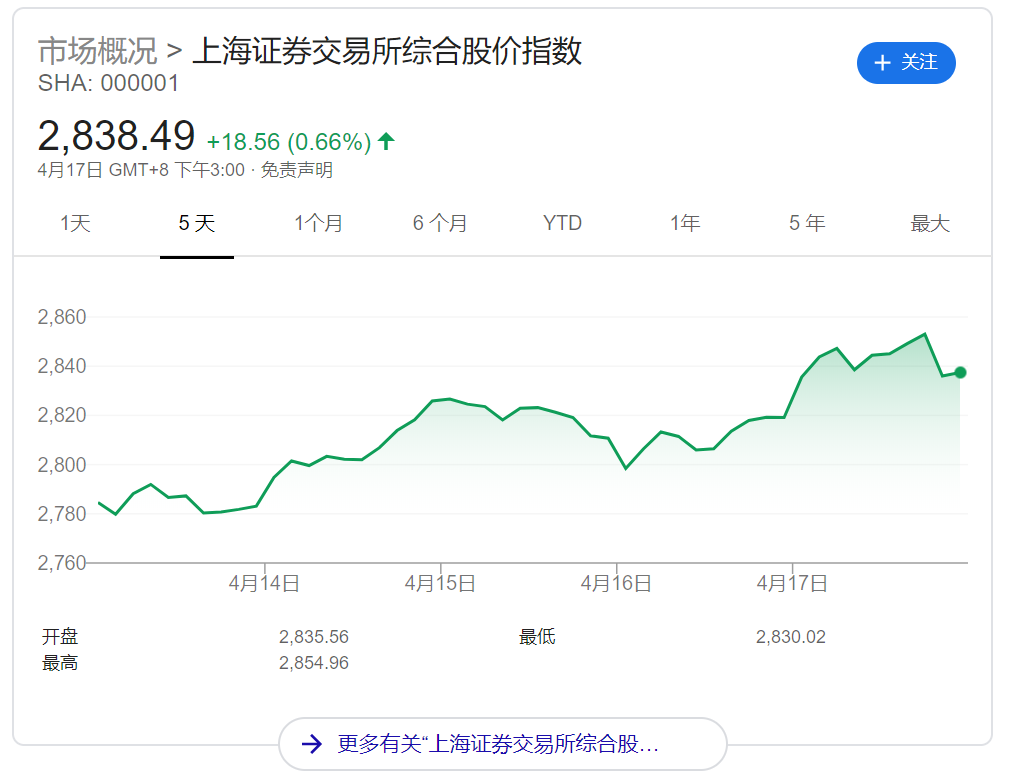Select the 最大 time range tab
The height and width of the screenshot is (773, 1016).
[929, 223]
